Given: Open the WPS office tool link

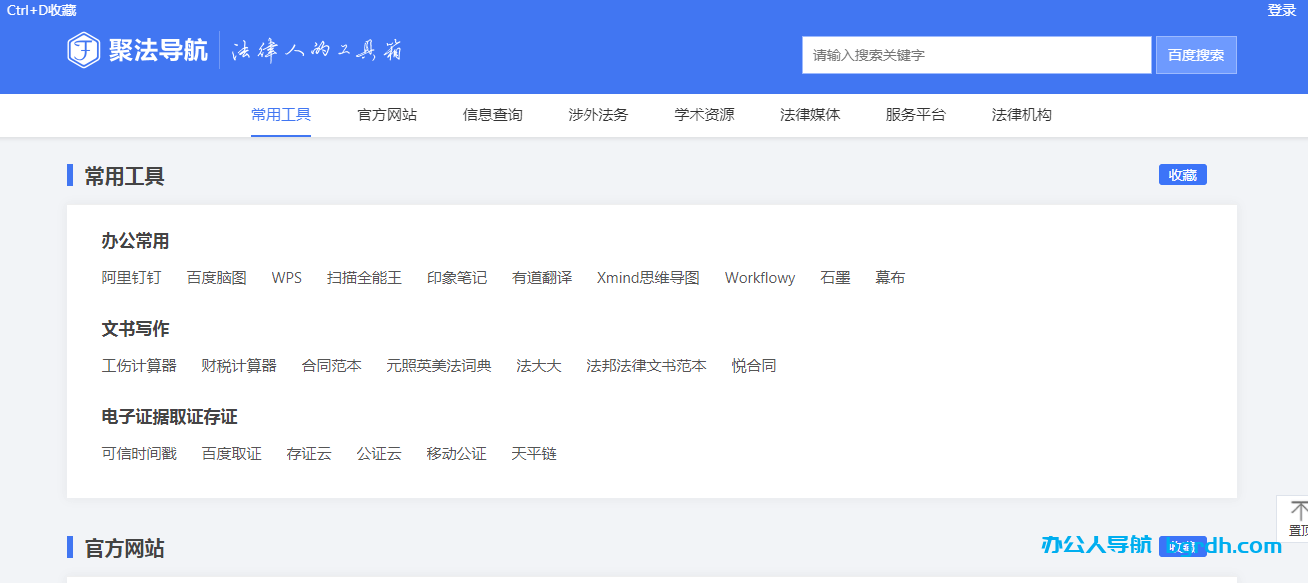Looking at the screenshot, I should [287, 277].
